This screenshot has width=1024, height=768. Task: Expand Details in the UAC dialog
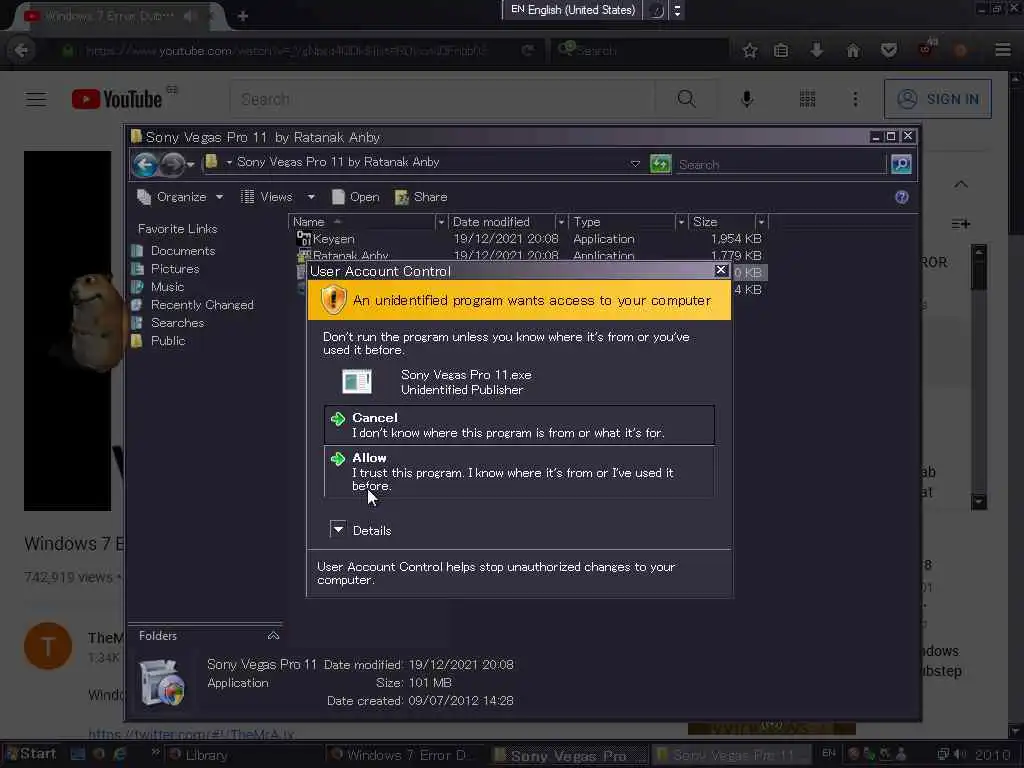coord(338,530)
